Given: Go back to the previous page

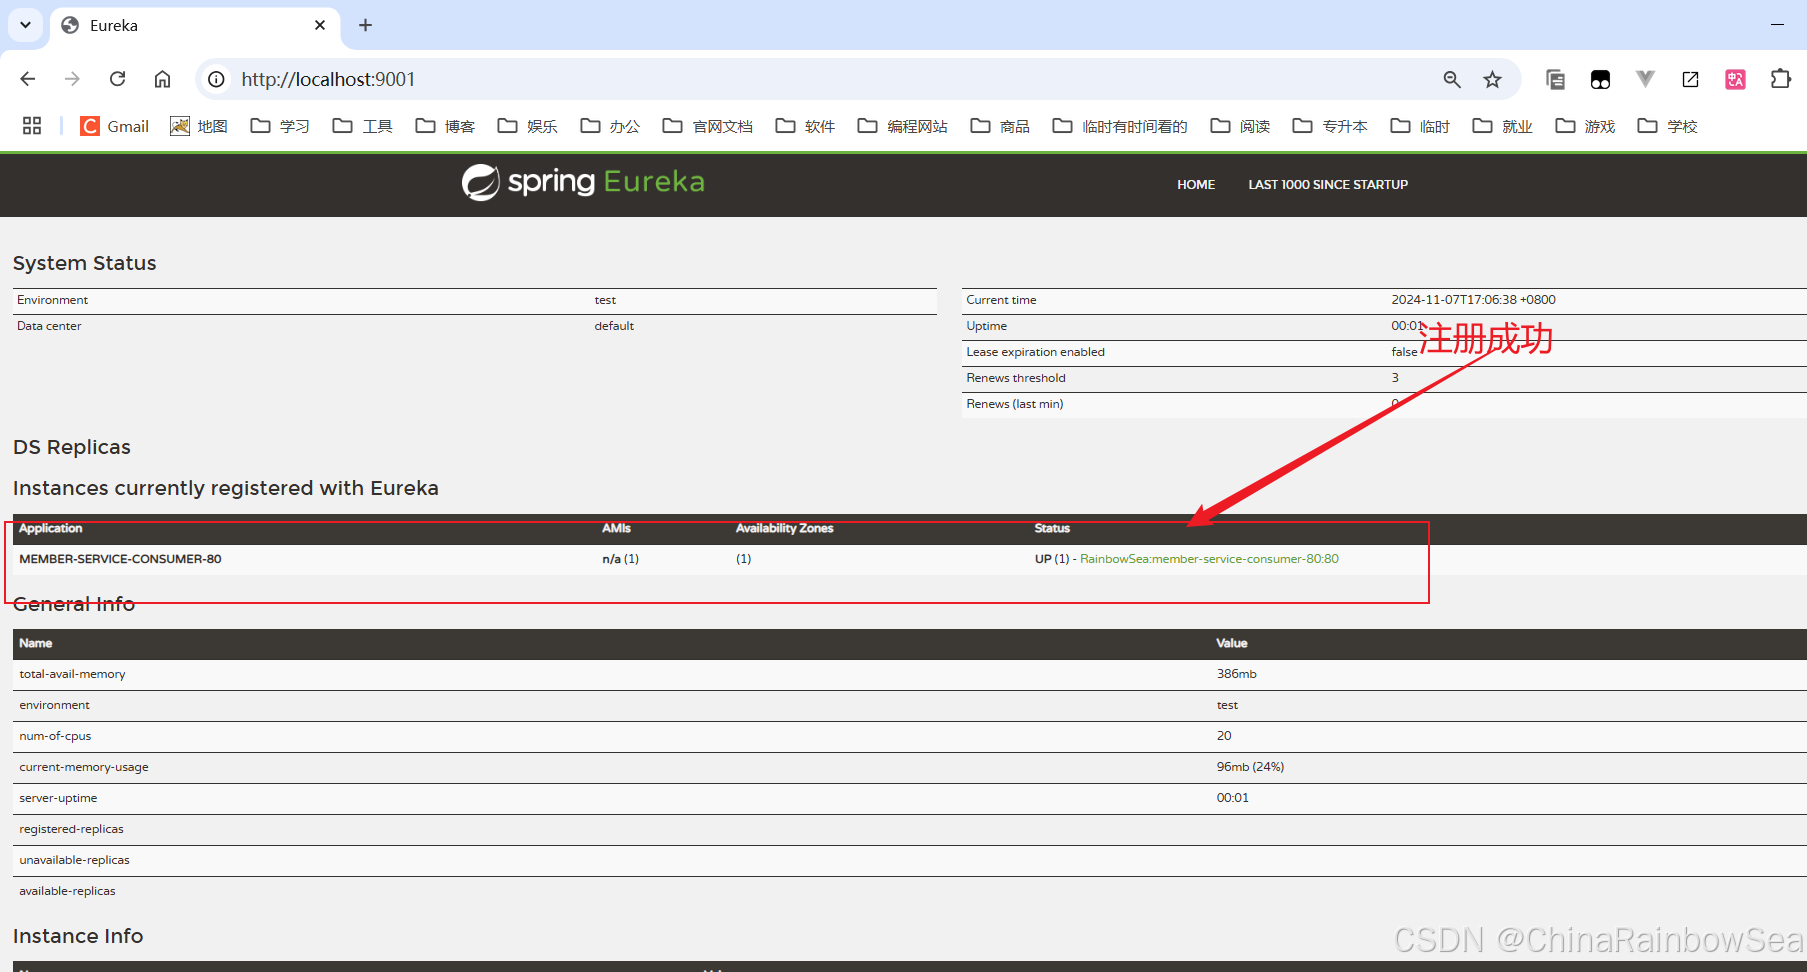Looking at the screenshot, I should [28, 79].
